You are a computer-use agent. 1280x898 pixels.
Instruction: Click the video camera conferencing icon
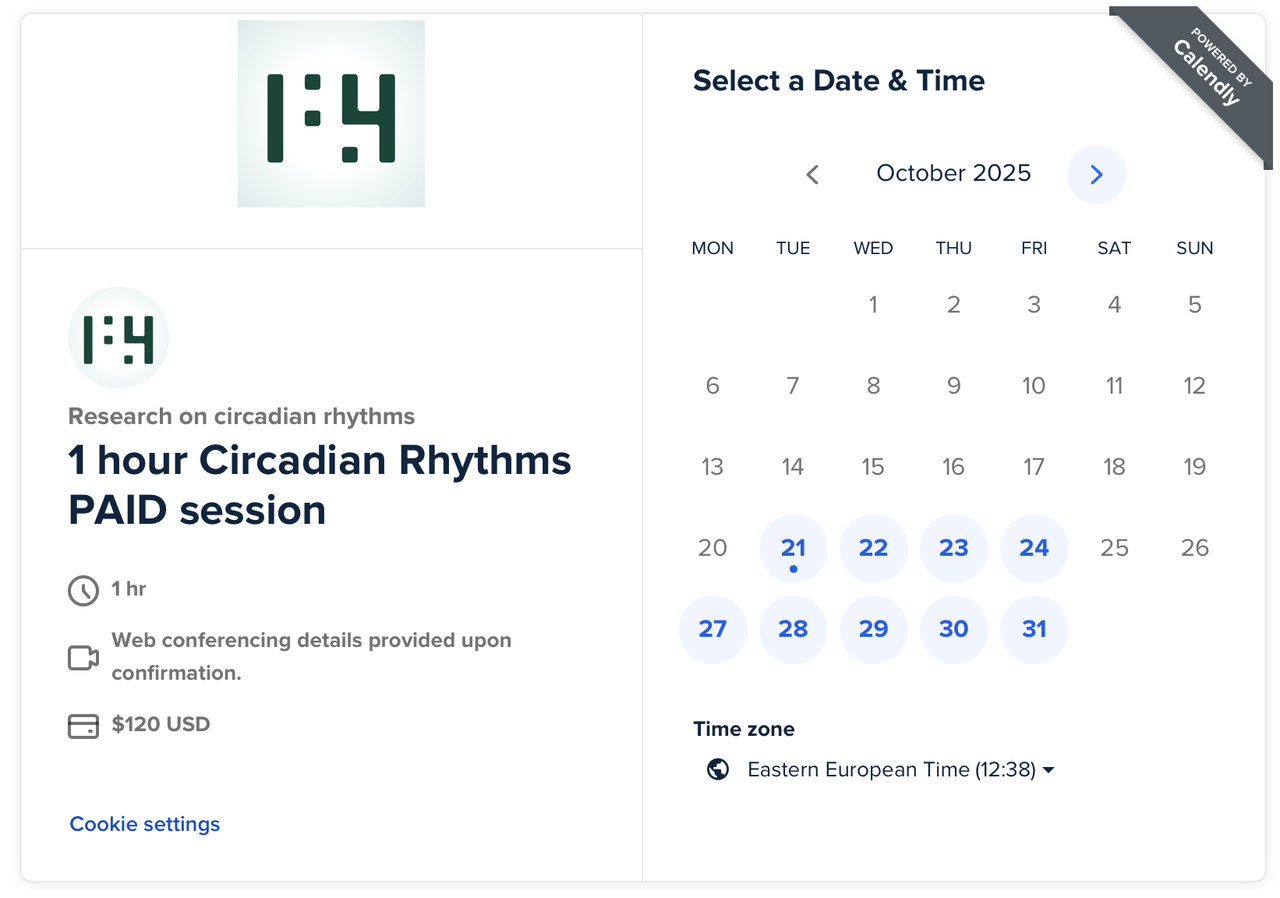click(x=83, y=657)
